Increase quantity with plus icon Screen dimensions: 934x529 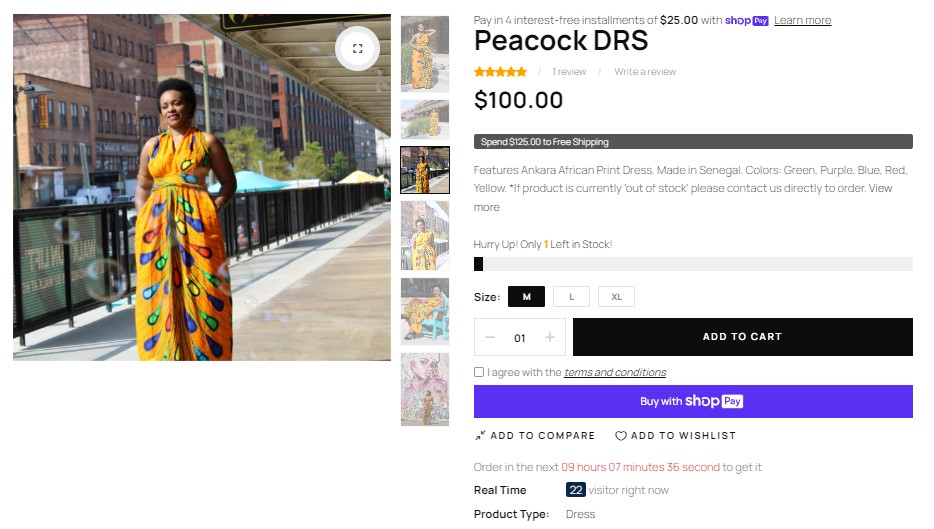pyautogui.click(x=550, y=338)
